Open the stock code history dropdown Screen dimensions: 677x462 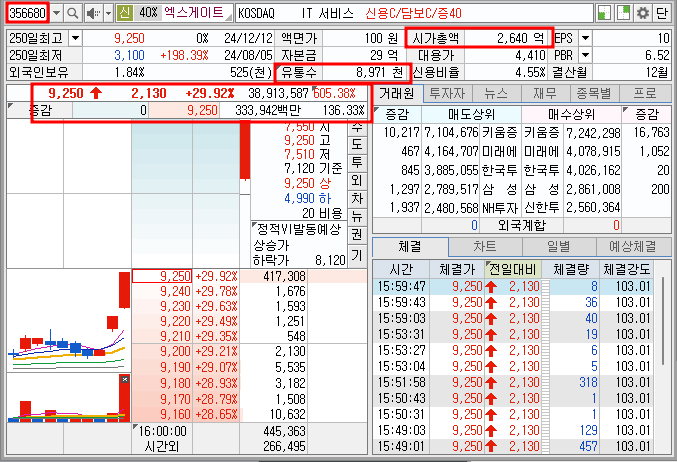tap(56, 13)
